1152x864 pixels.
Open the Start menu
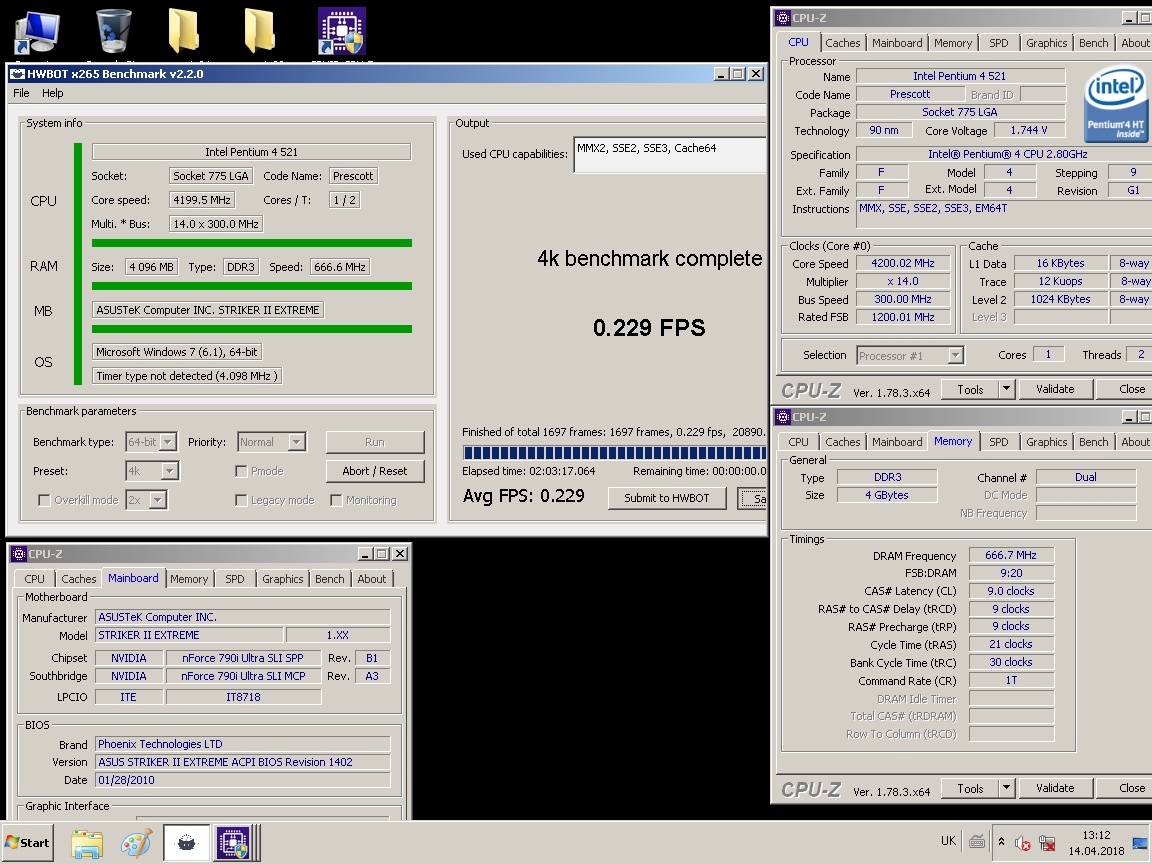pos(29,843)
